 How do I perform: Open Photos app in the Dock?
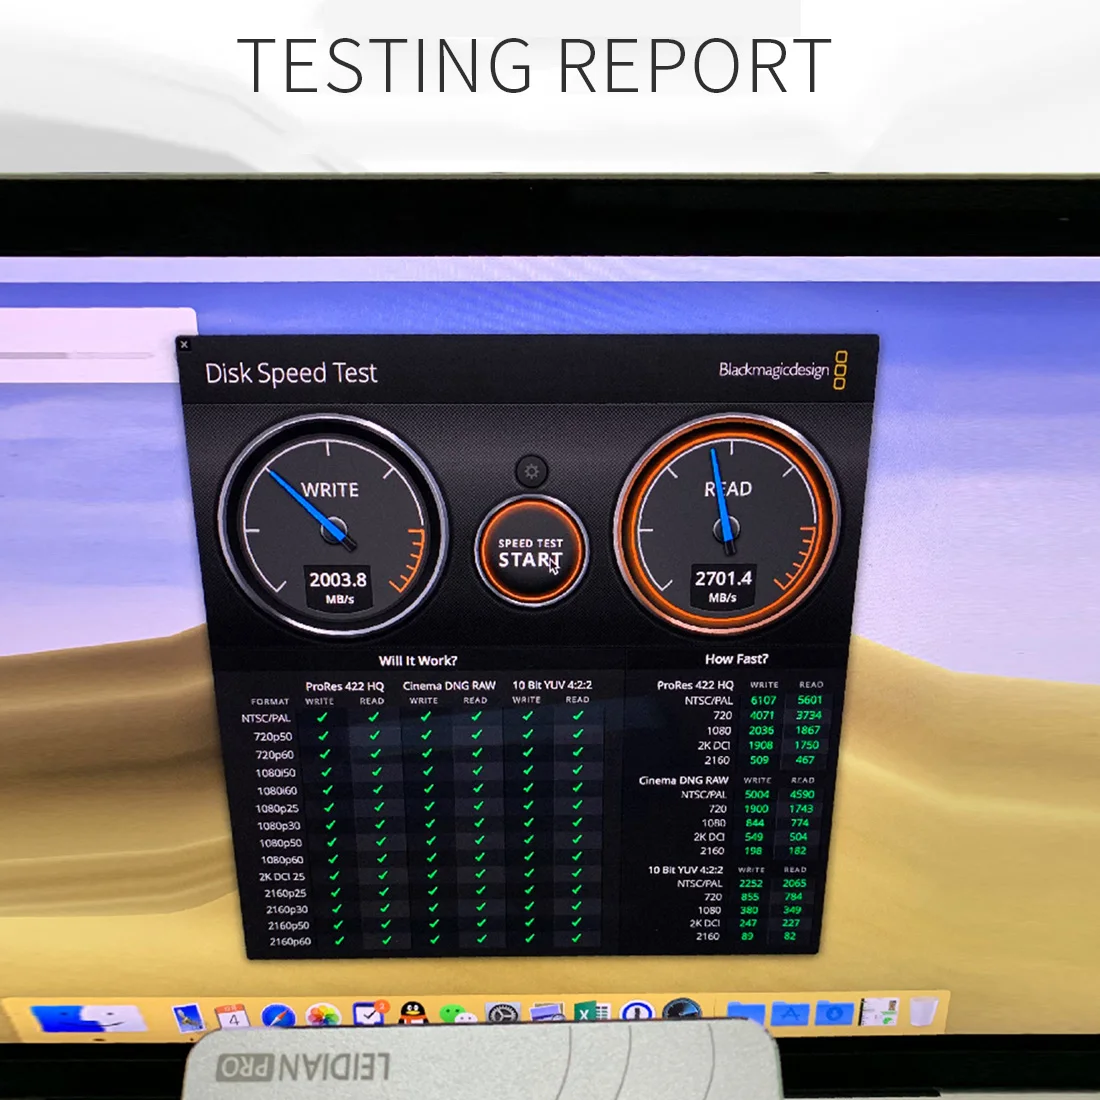pyautogui.click(x=323, y=1016)
